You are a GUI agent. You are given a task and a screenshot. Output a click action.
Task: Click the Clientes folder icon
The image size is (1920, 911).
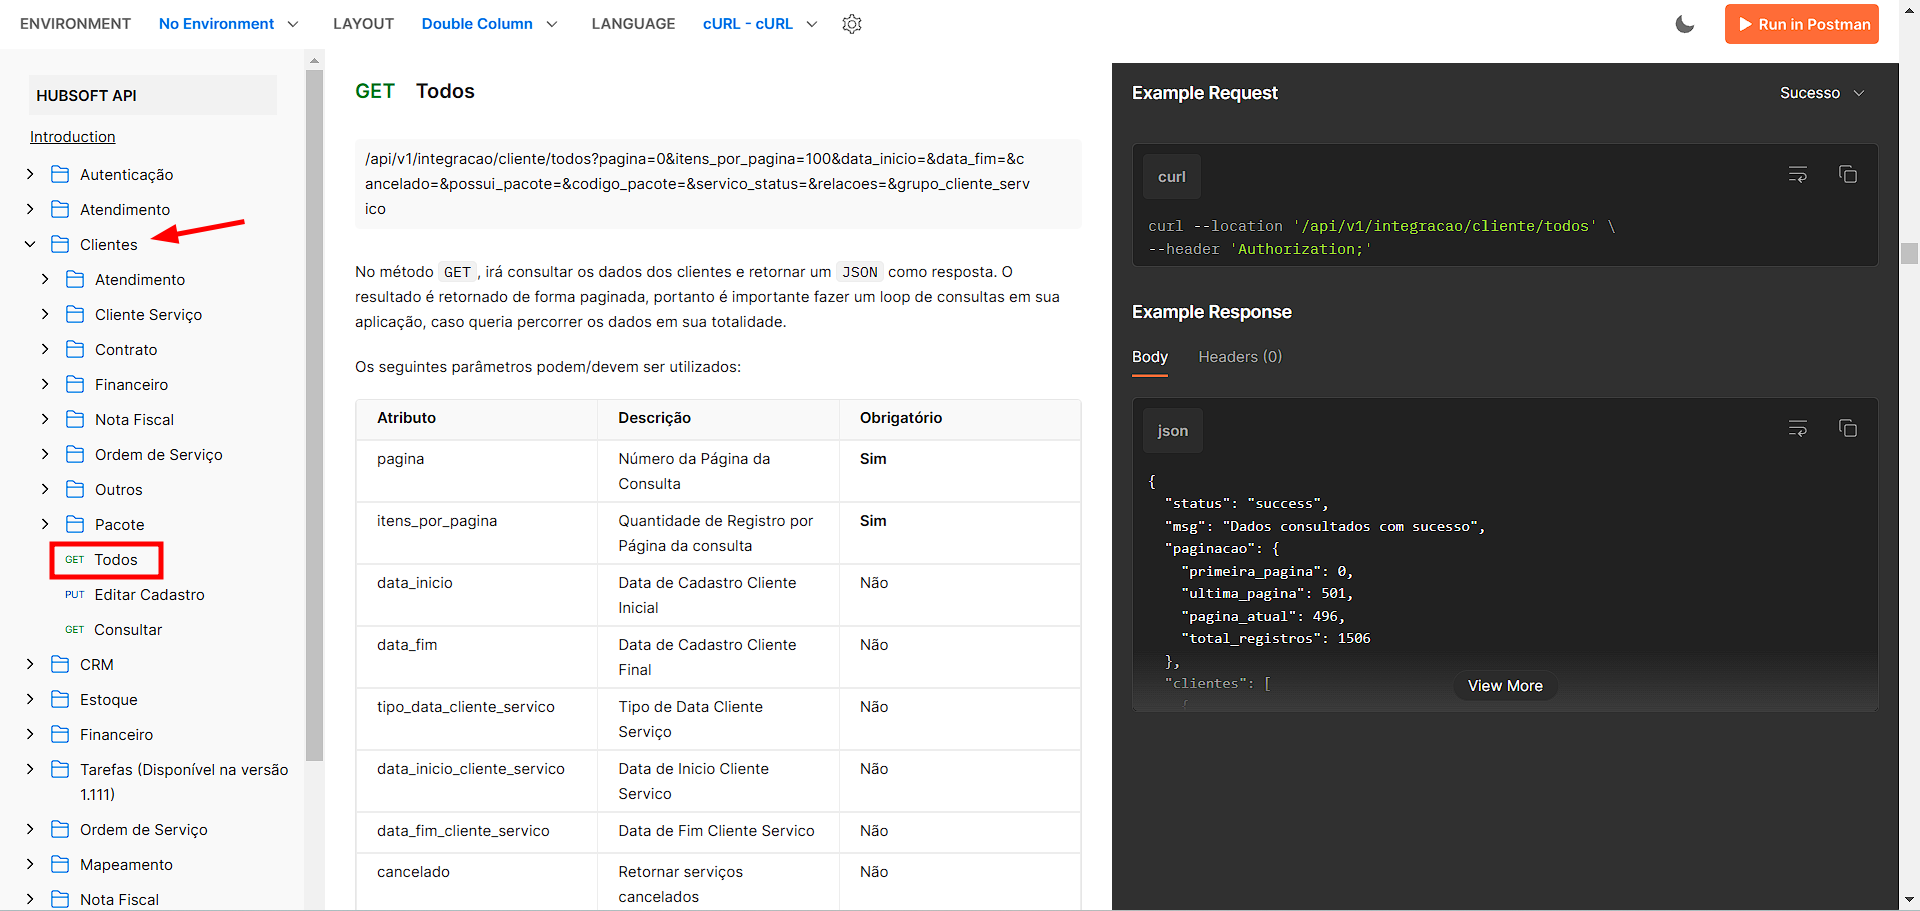[60, 244]
